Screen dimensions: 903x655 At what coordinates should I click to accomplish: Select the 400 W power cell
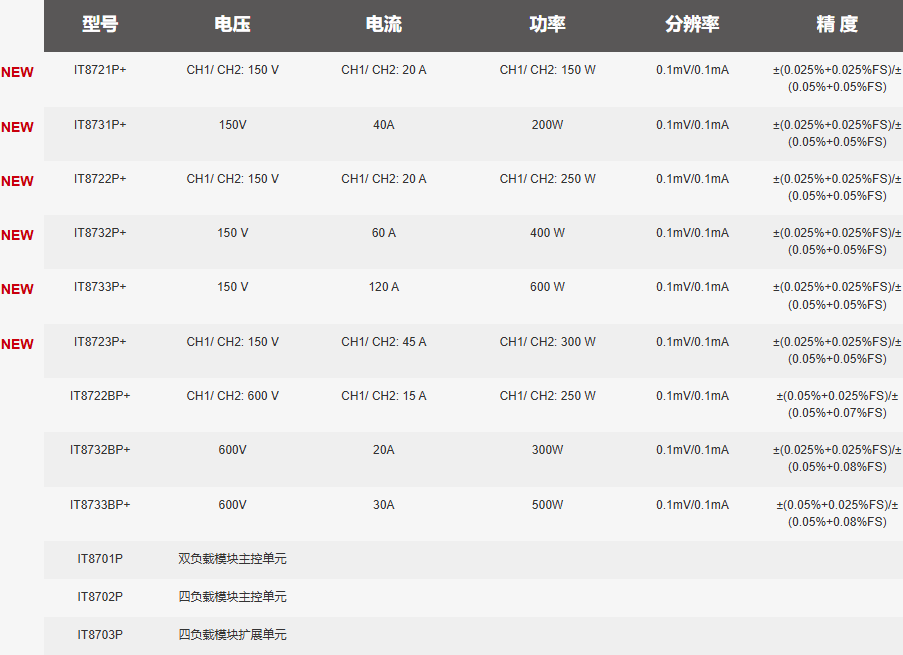pyautogui.click(x=547, y=233)
